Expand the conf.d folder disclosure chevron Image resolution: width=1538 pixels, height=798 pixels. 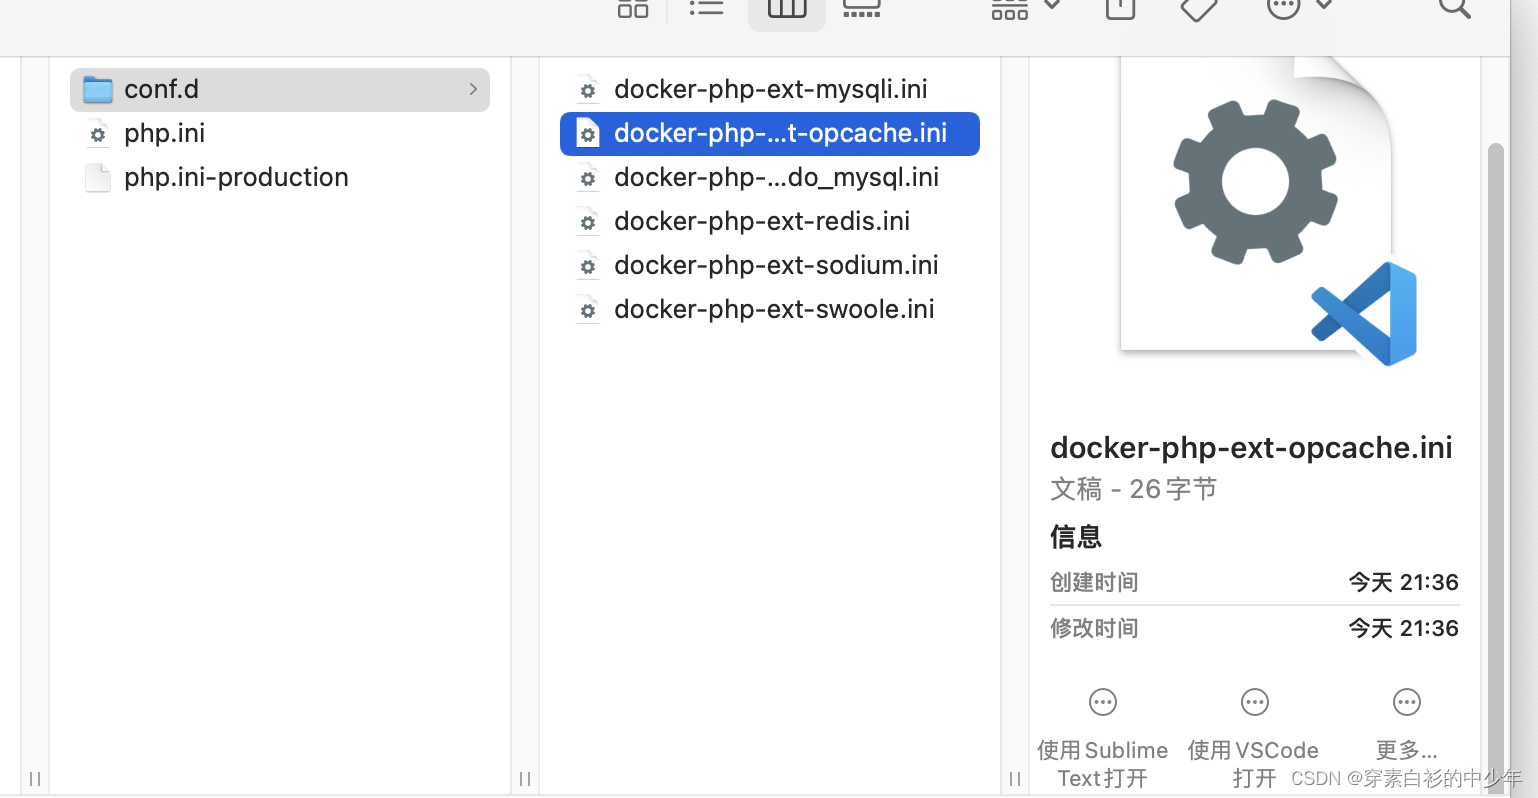pyautogui.click(x=473, y=89)
